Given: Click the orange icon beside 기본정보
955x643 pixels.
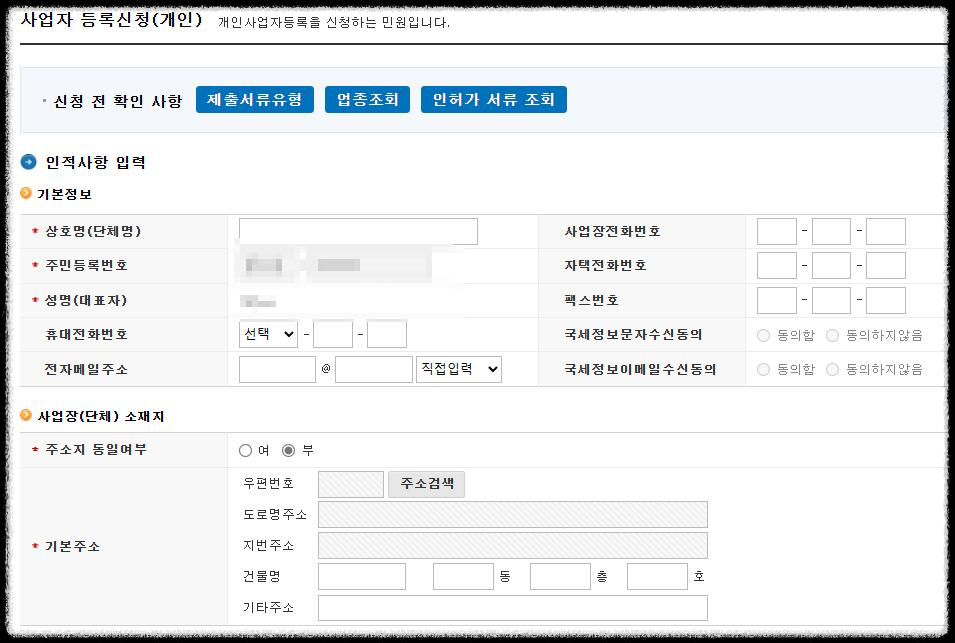Looking at the screenshot, I should tap(26, 193).
